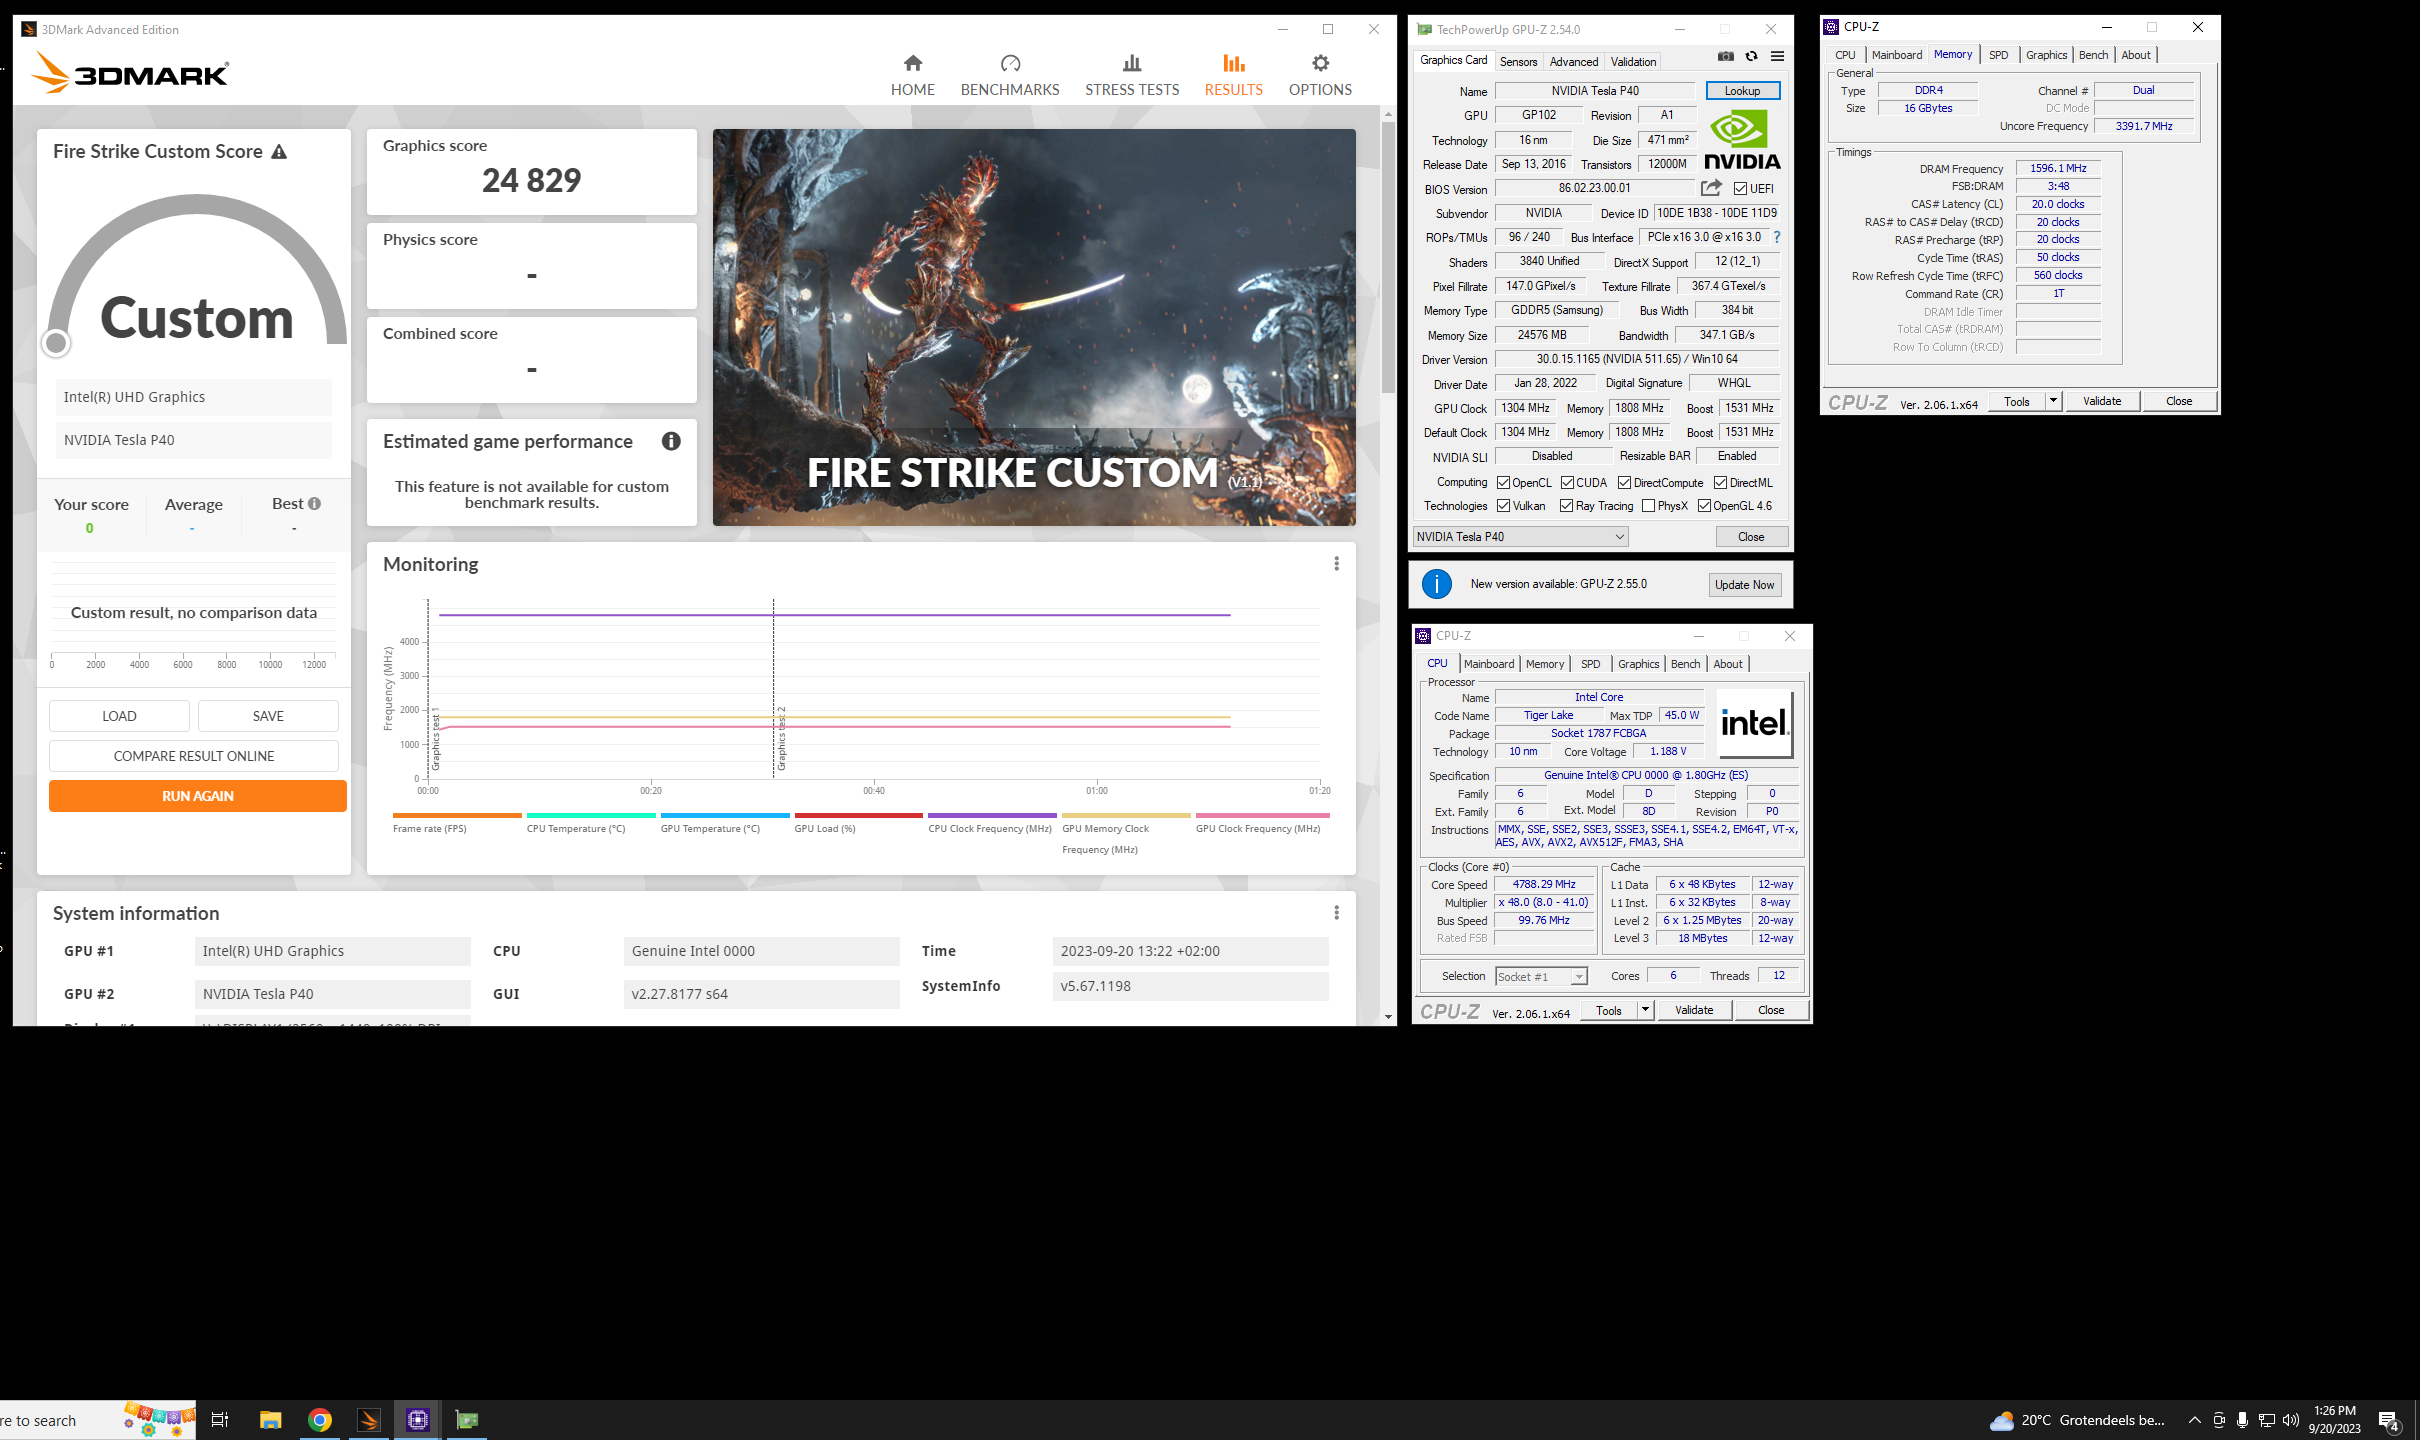
Task: Click GPU Load (%) red legend bar
Action: pos(858,816)
